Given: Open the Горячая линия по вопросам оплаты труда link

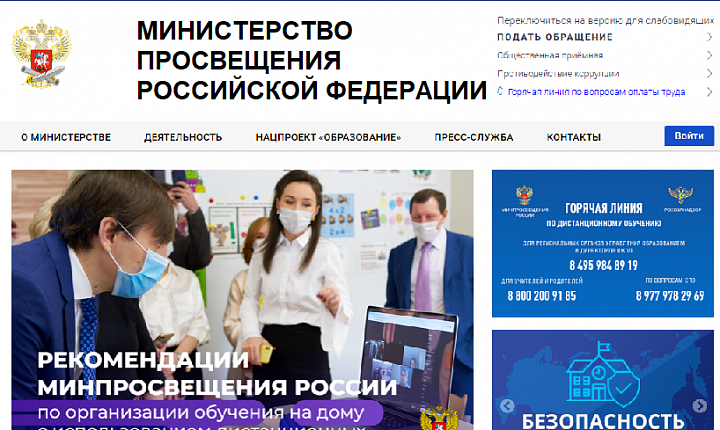Looking at the screenshot, I should tap(596, 92).
